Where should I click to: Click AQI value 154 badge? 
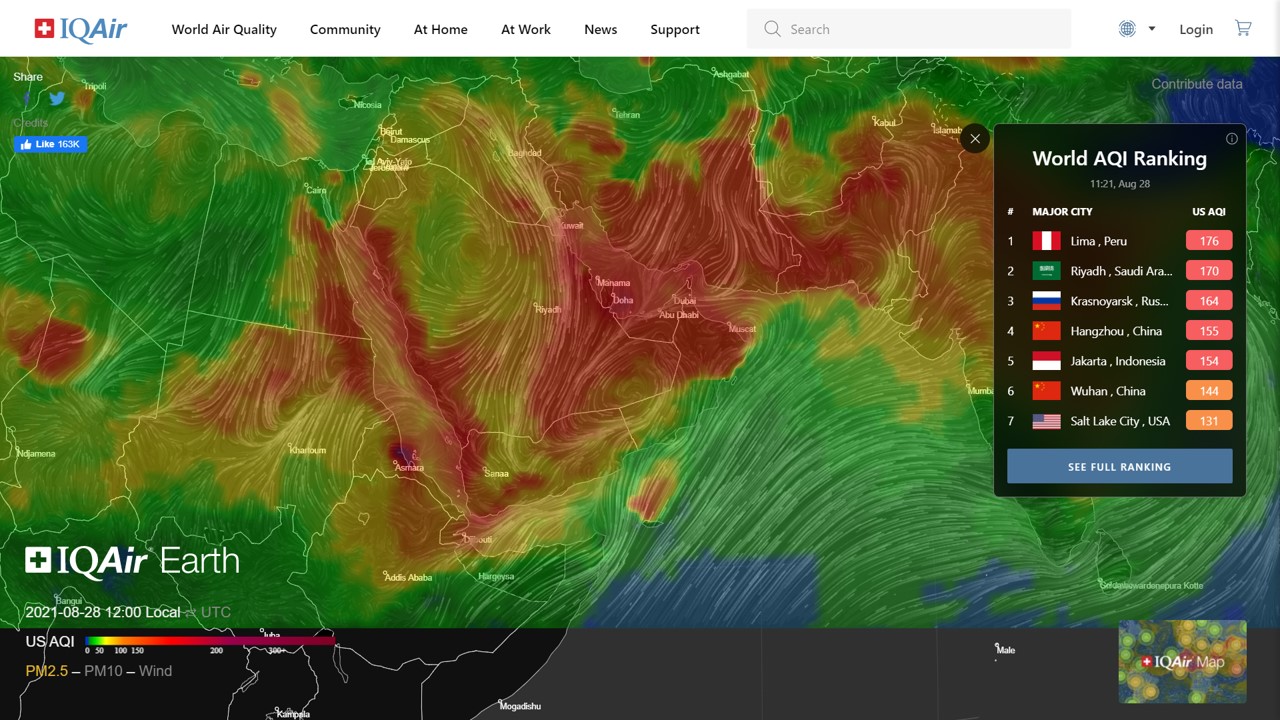1209,361
